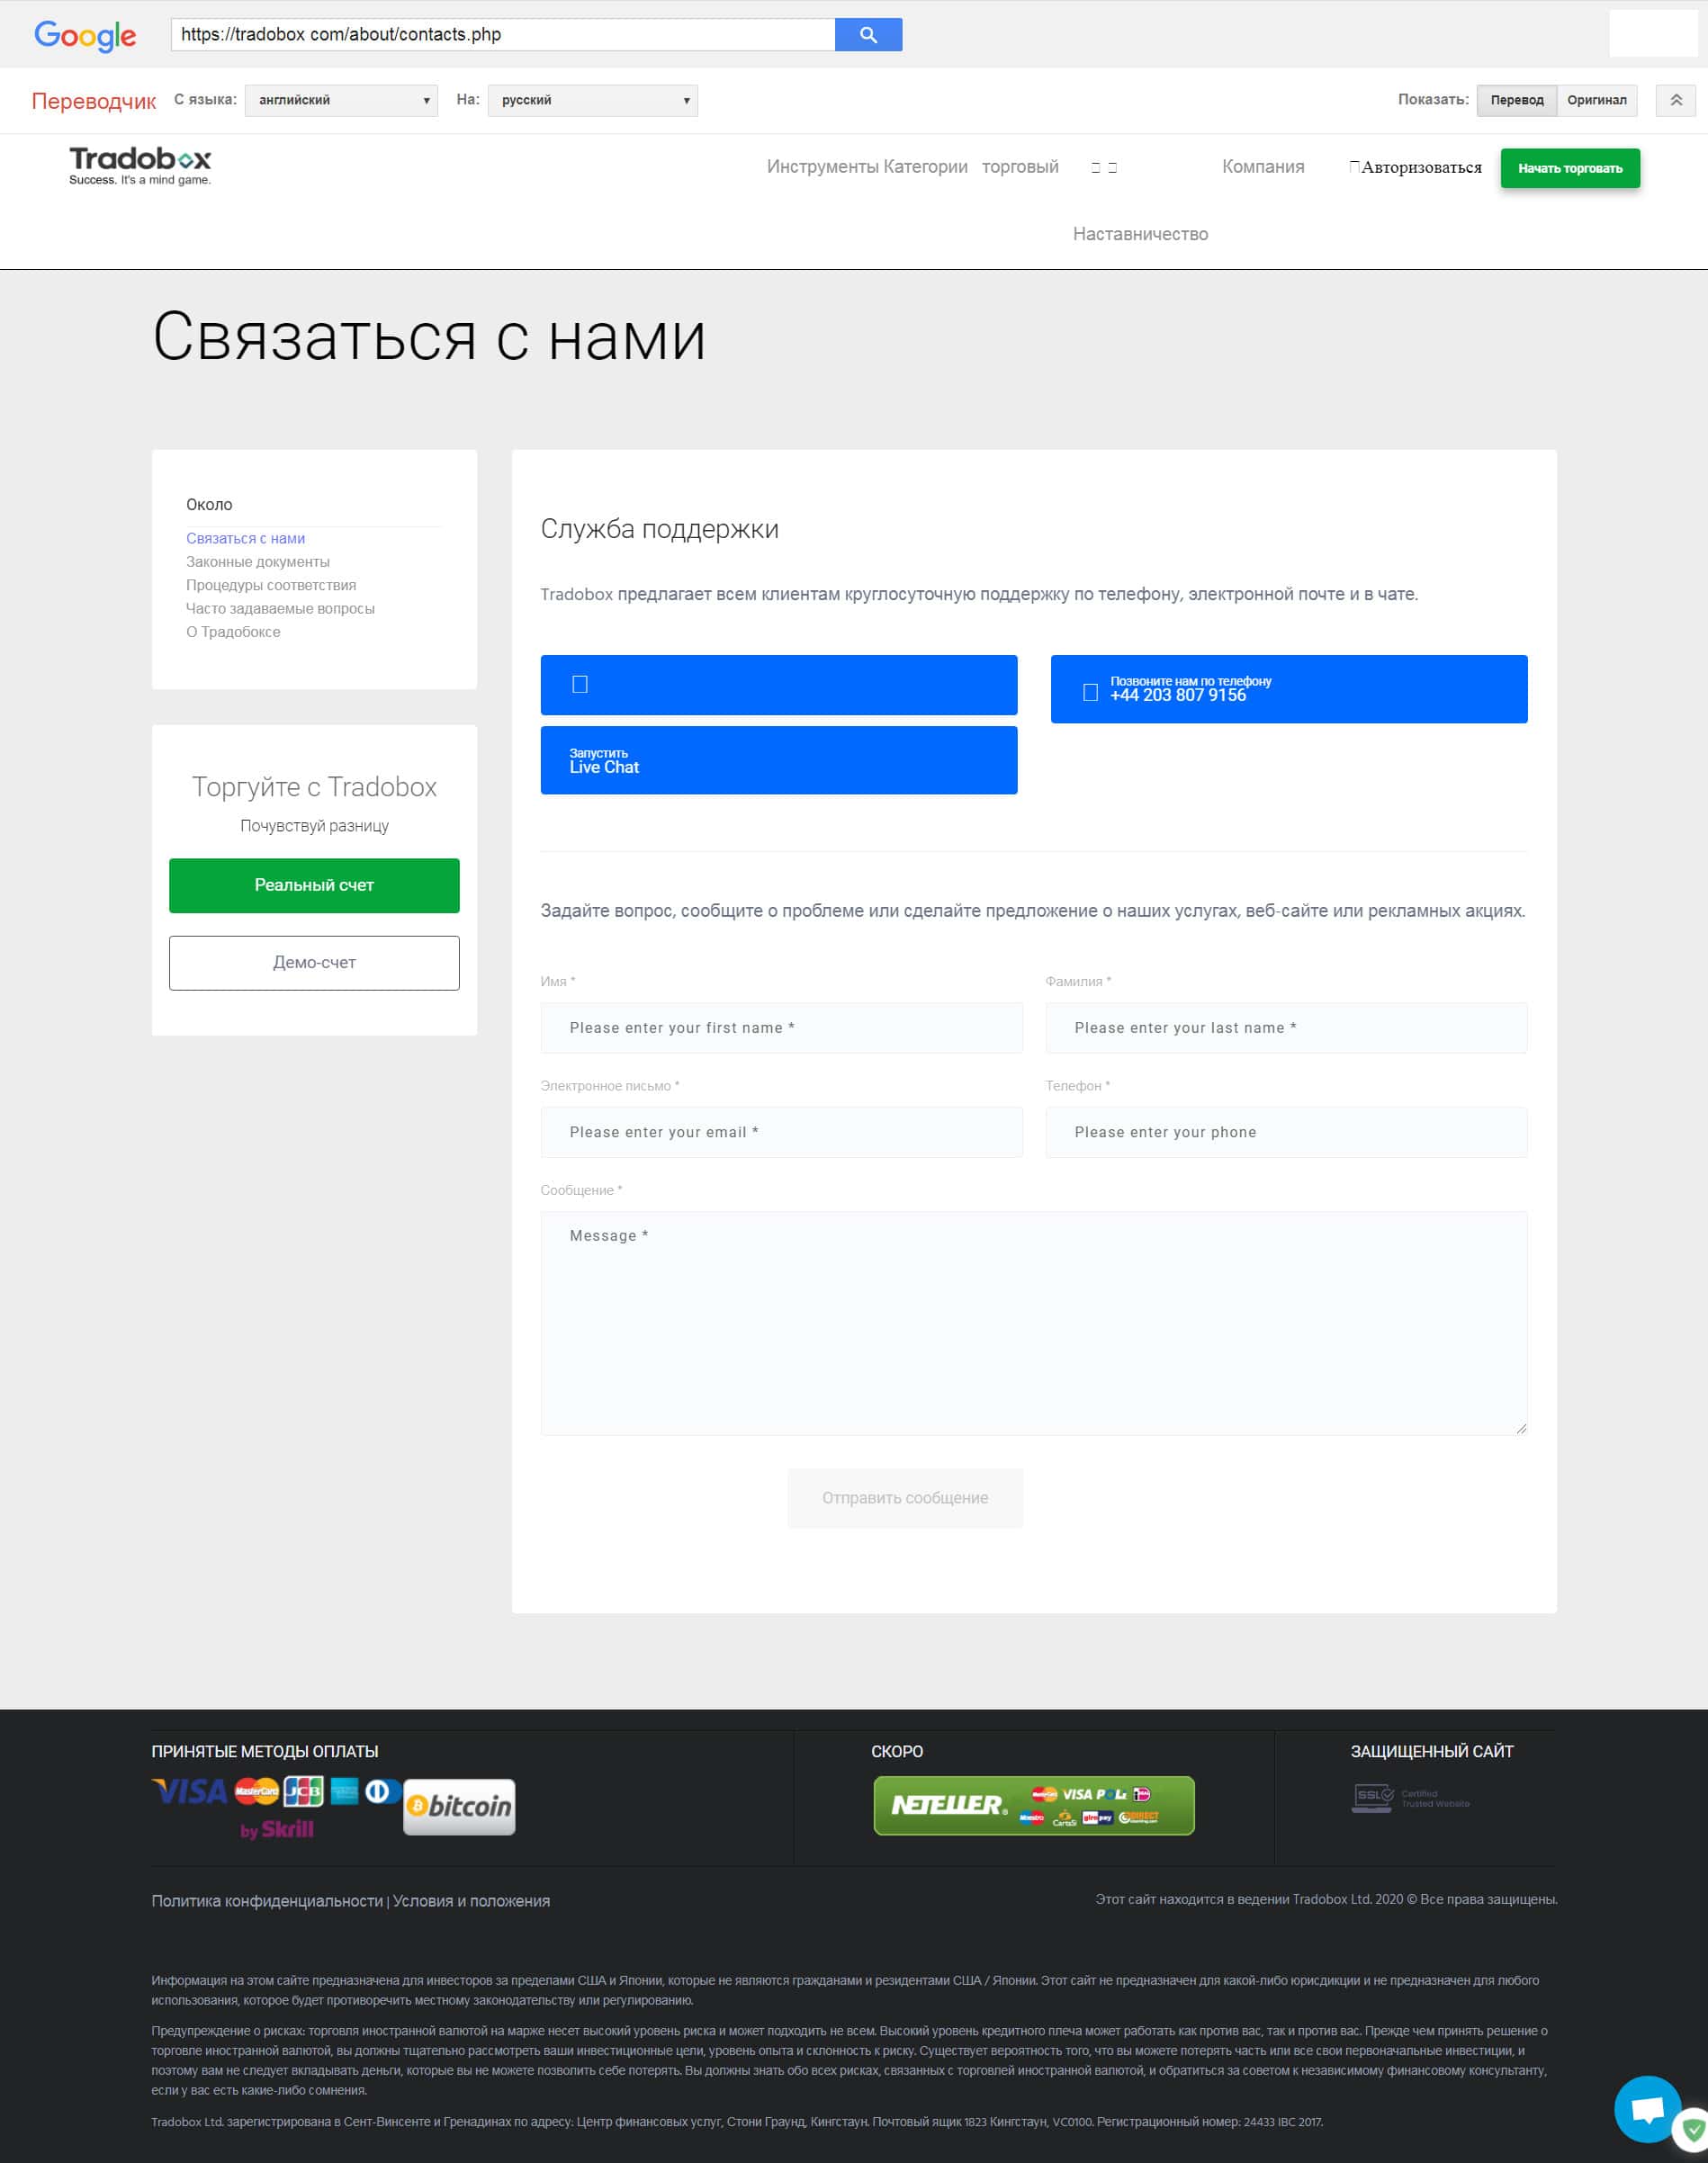Click Авторизоваться to log in
This screenshot has height=2163, width=1708.
pyautogui.click(x=1416, y=167)
